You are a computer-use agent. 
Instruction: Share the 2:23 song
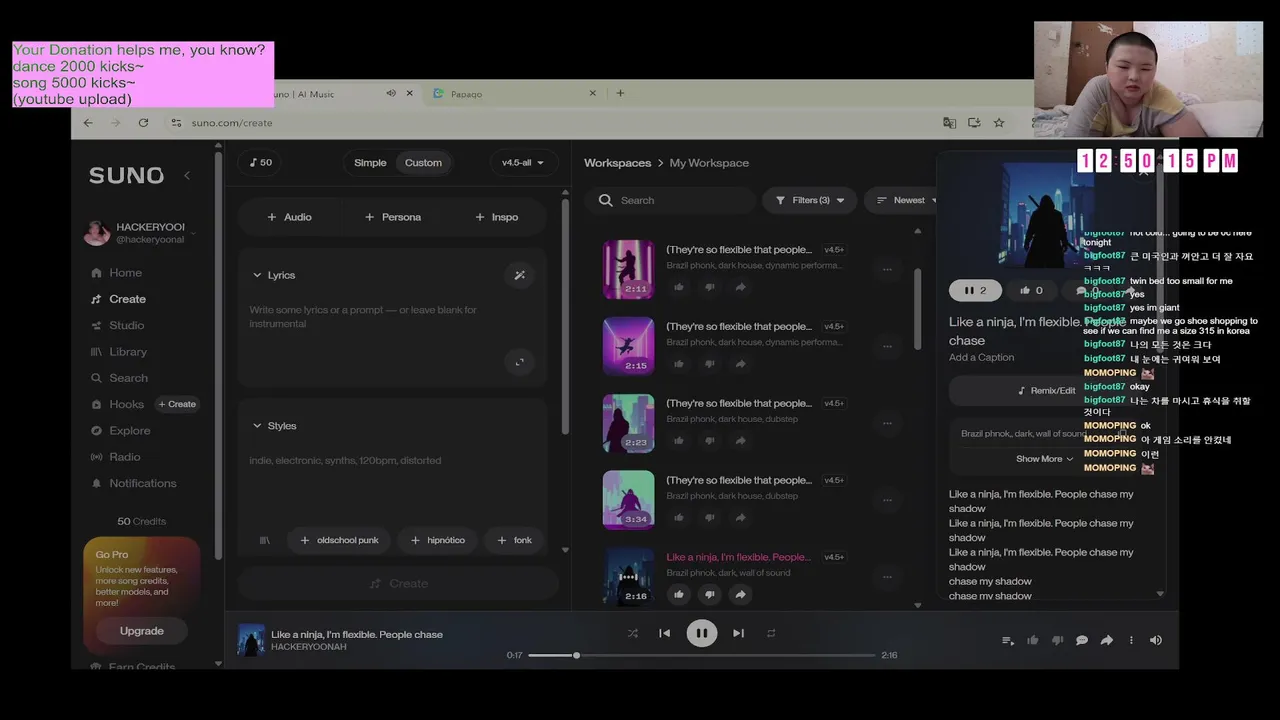pyautogui.click(x=740, y=441)
